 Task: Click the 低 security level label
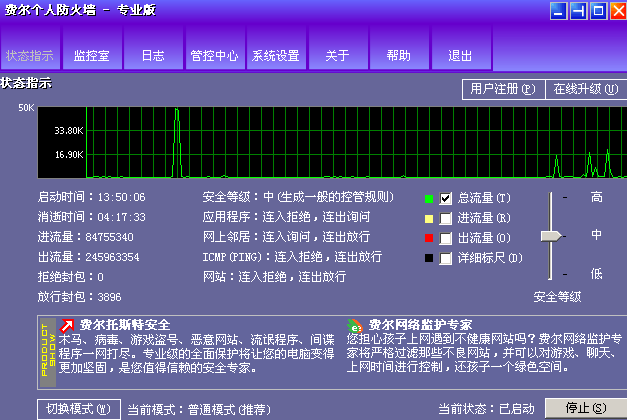(x=597, y=274)
